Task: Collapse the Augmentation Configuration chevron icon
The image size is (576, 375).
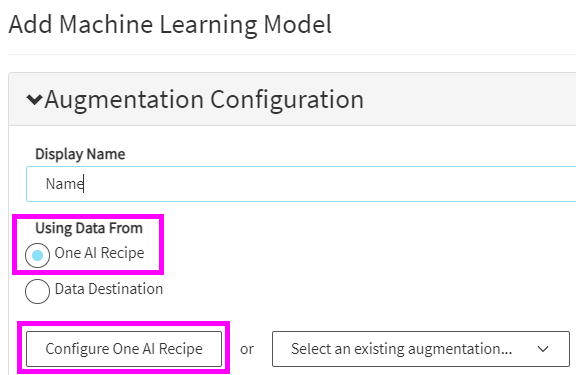Action: coord(35,99)
